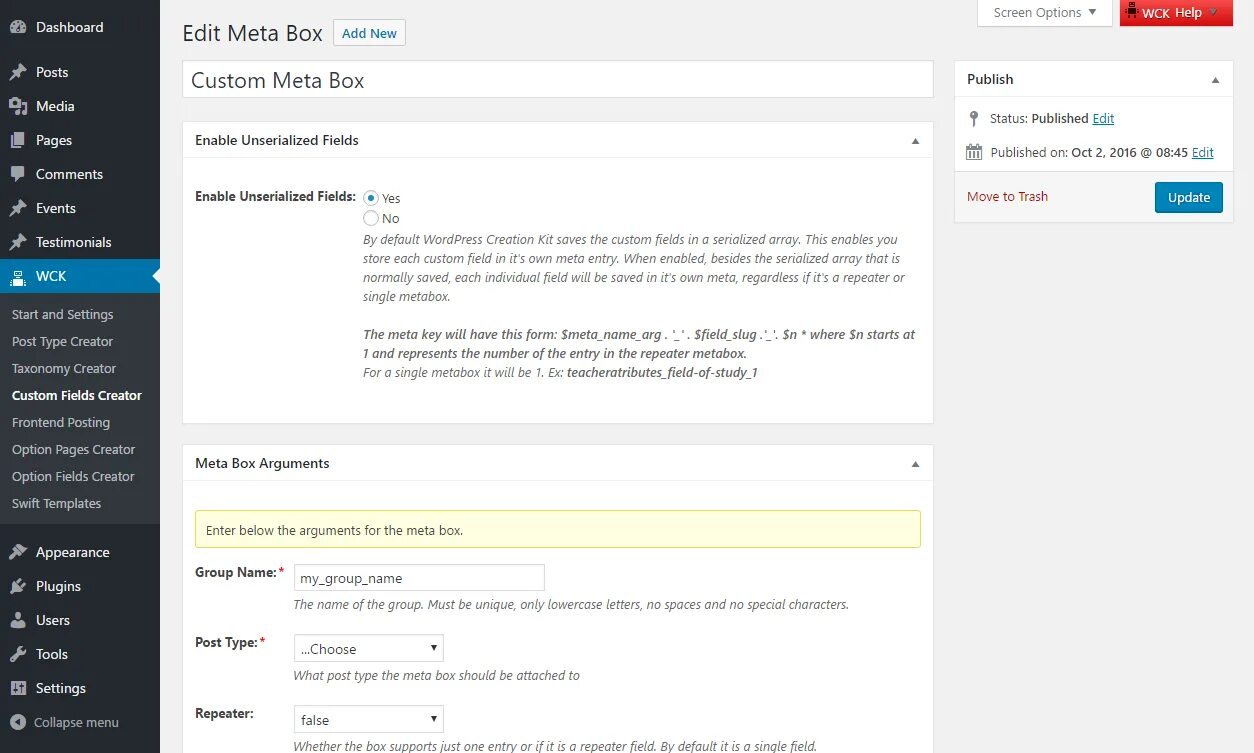Select Yes for Enable Unserialized Fields
Viewport: 1254px width, 753px height.
point(371,198)
